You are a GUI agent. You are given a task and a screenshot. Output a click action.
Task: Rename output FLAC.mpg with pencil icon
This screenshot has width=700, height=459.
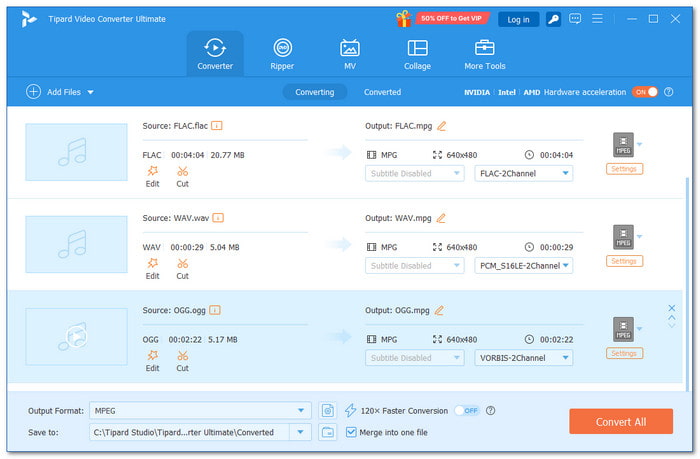[x=441, y=125]
